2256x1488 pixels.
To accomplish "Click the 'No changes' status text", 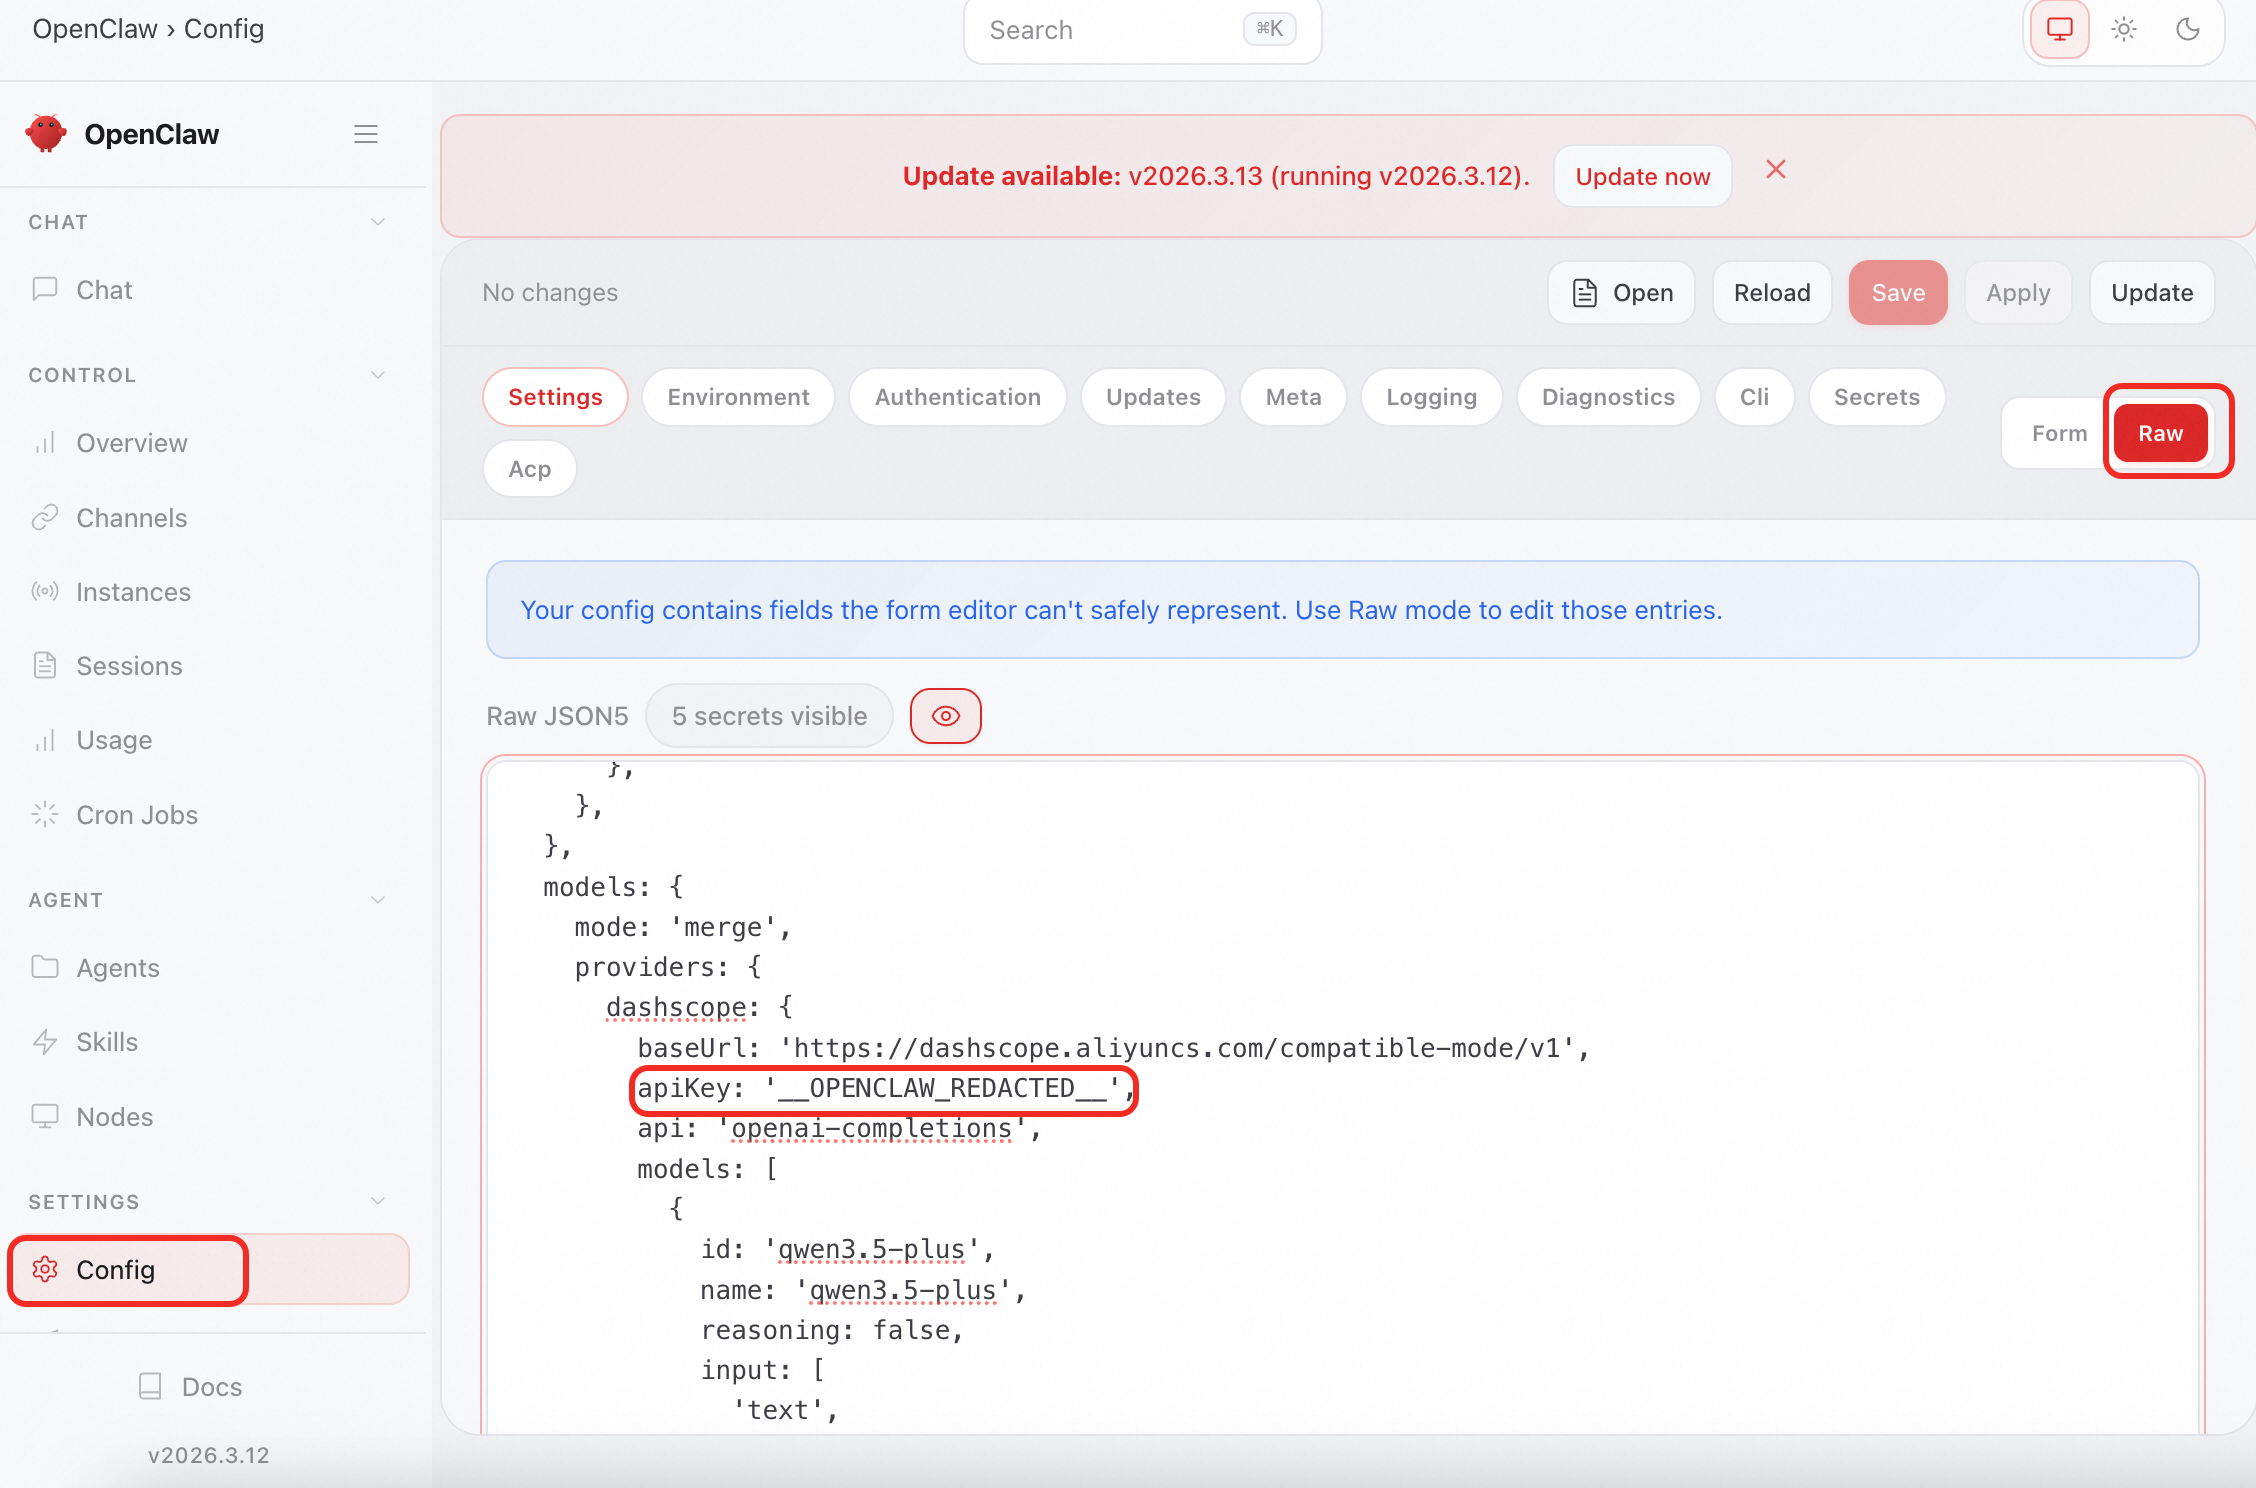I will (x=550, y=292).
